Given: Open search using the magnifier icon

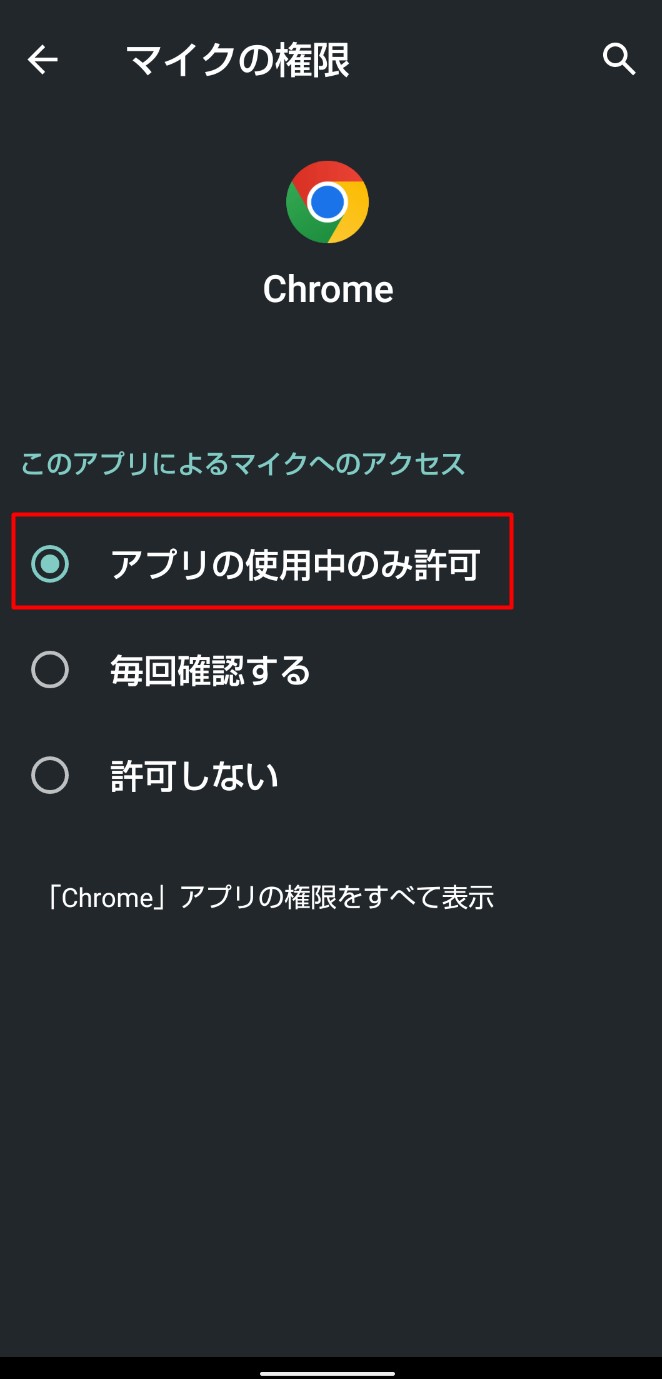Looking at the screenshot, I should [x=619, y=60].
